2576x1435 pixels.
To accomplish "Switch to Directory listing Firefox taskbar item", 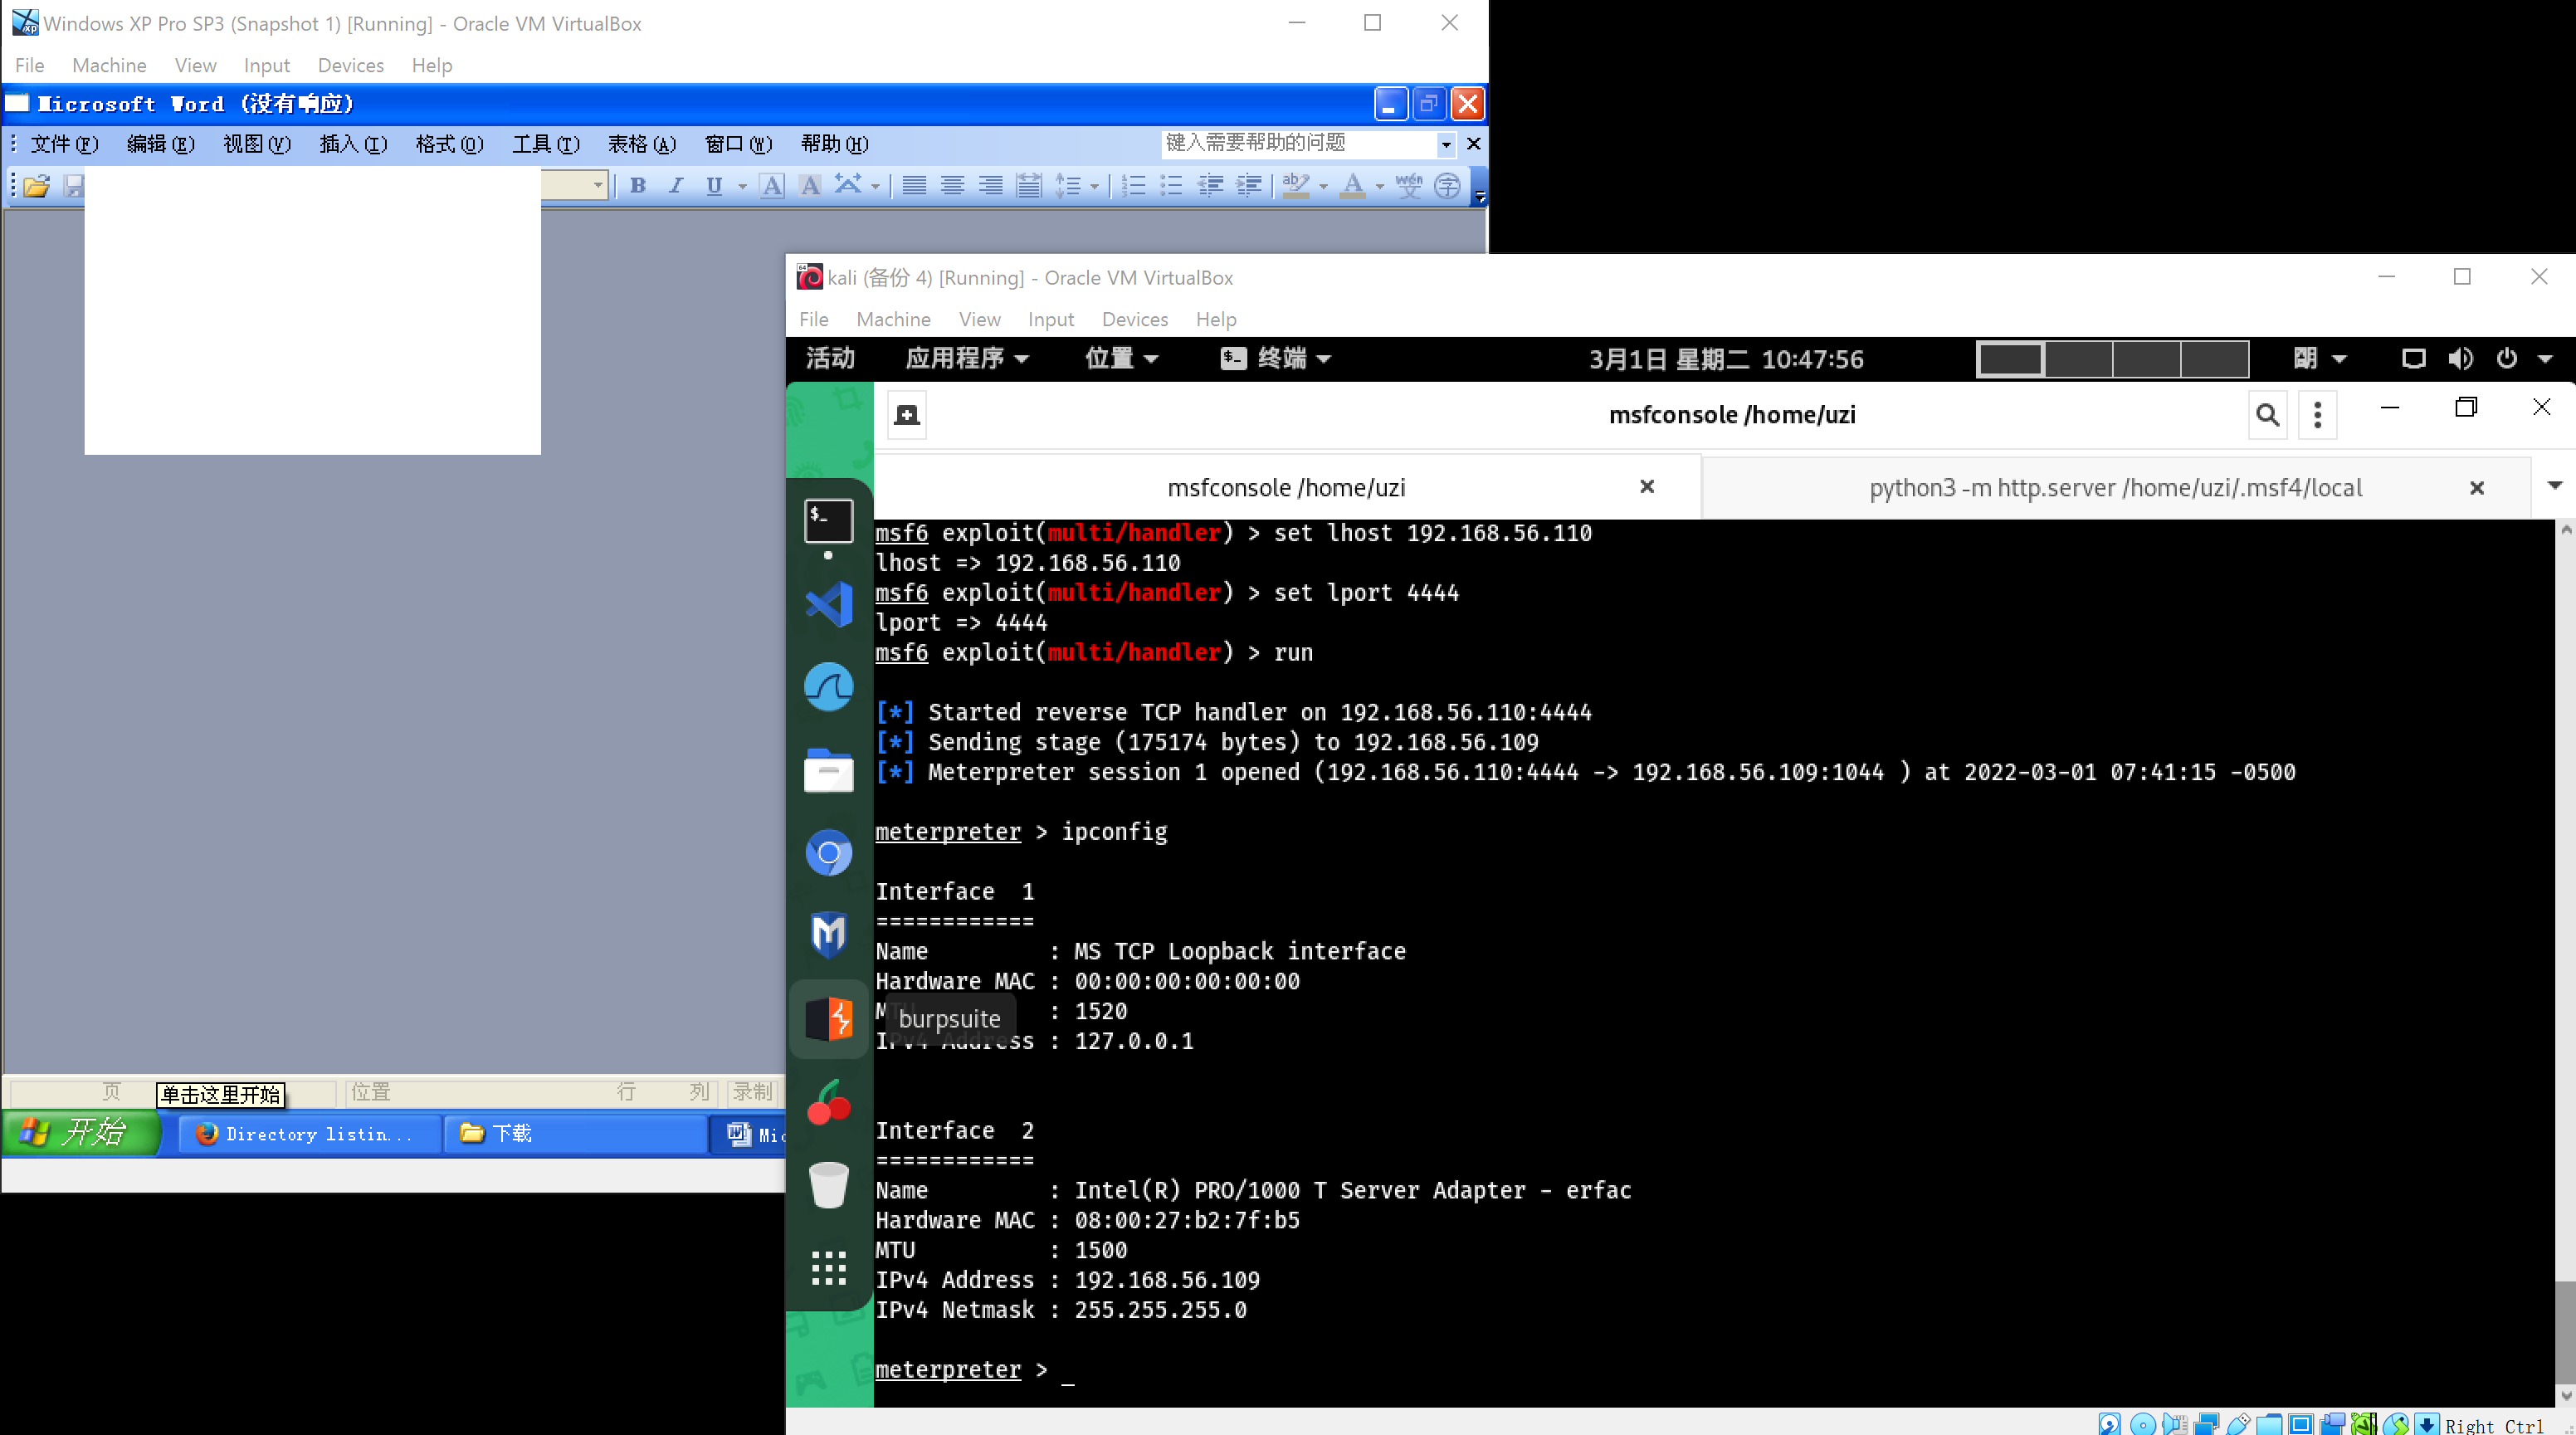I will coord(309,1134).
